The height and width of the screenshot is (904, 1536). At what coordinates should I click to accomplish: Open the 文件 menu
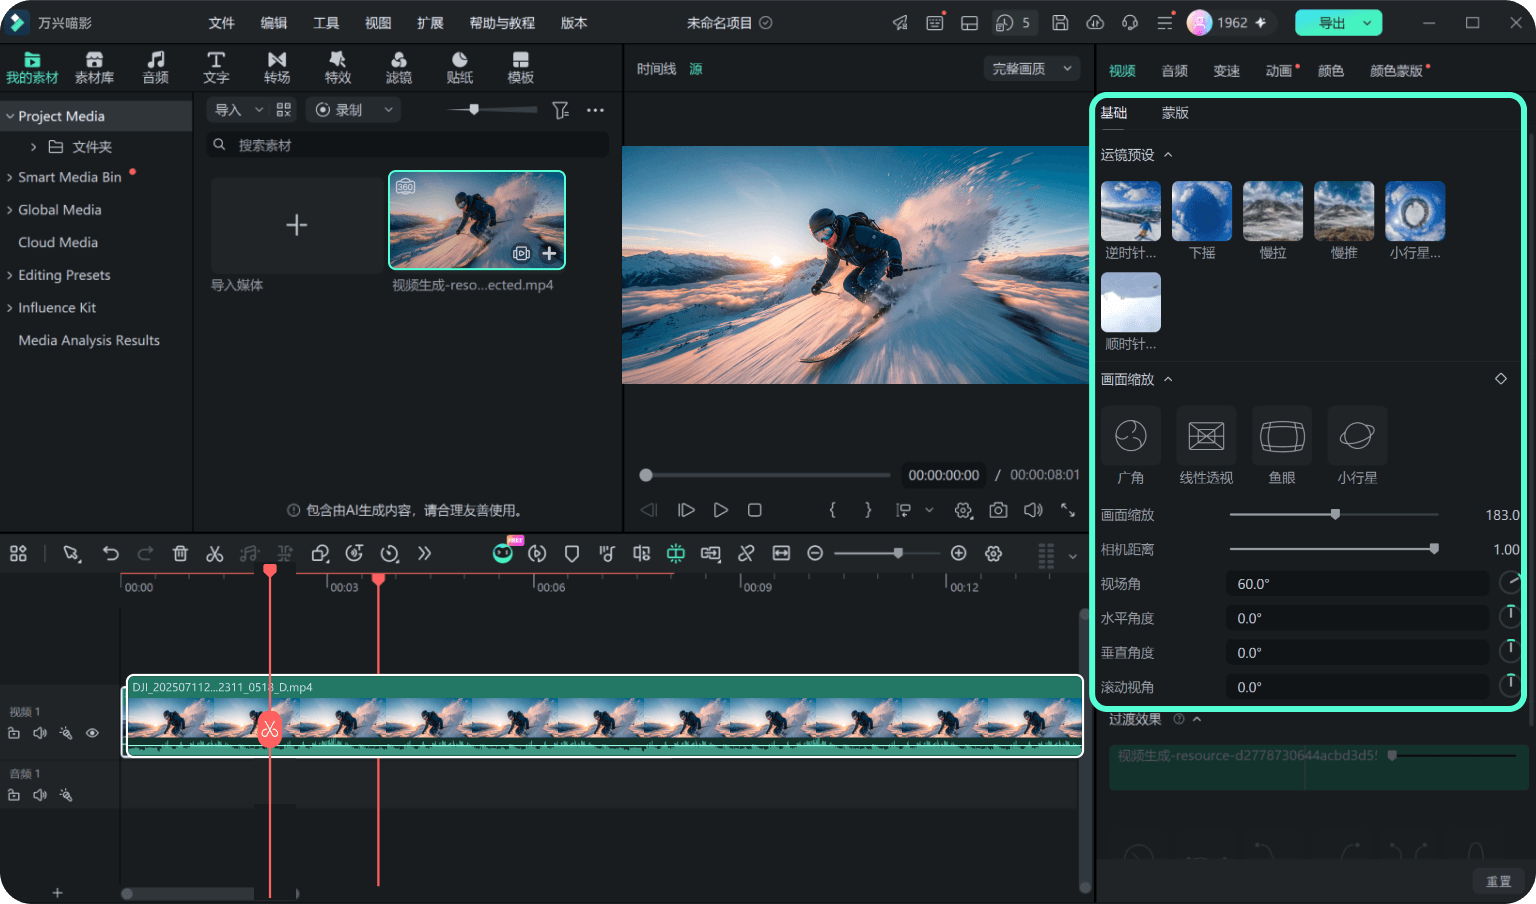coord(221,23)
